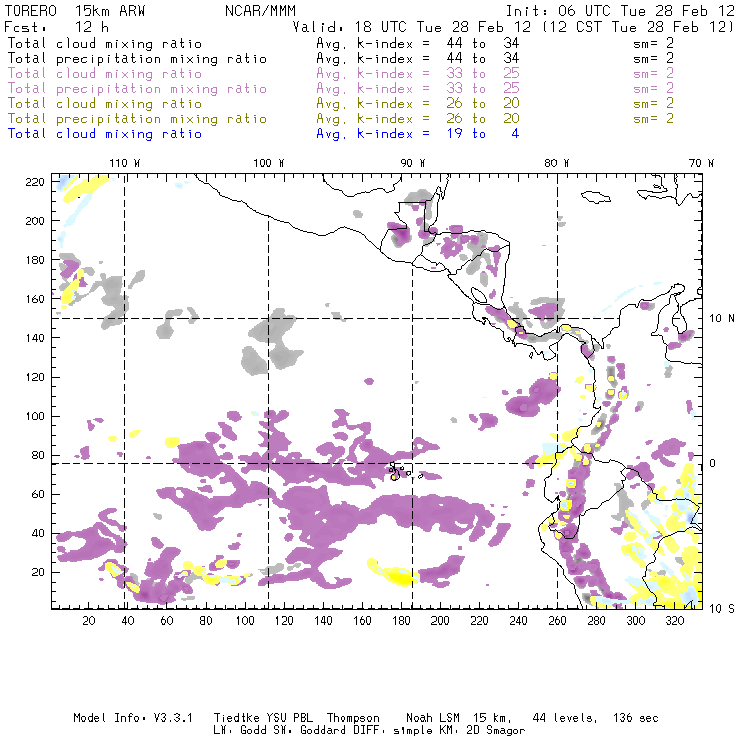Select "100" on the horizontal grid axis
The height and width of the screenshot is (740, 740).
(x=245, y=621)
